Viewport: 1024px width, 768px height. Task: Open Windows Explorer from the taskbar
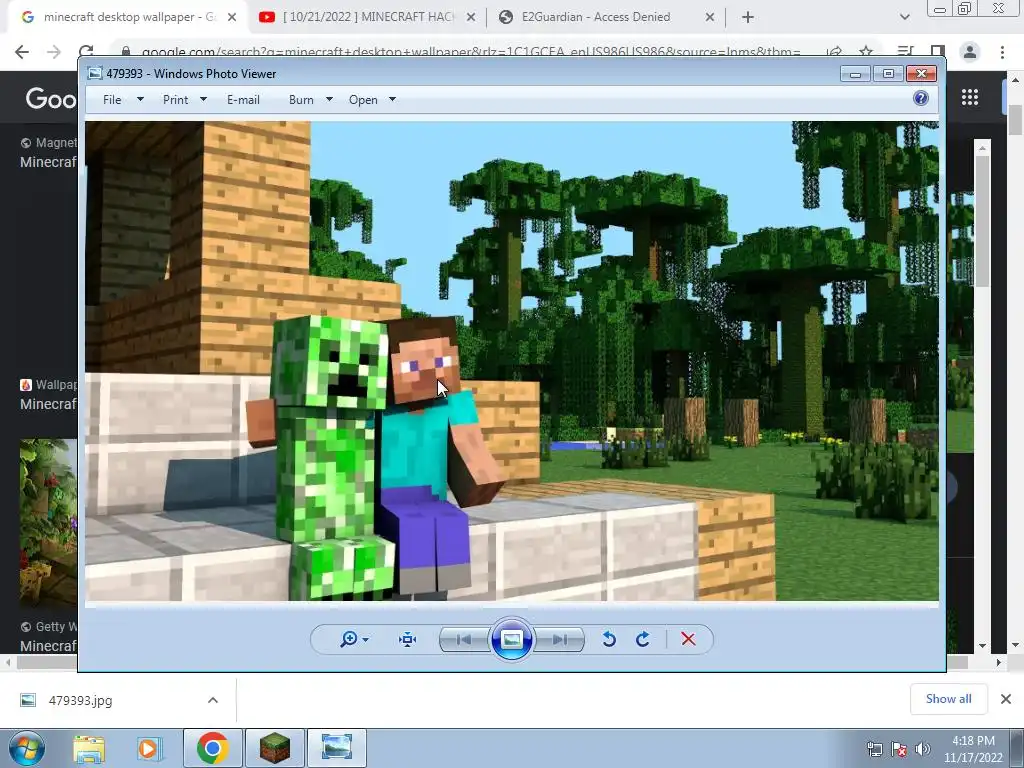tap(89, 749)
